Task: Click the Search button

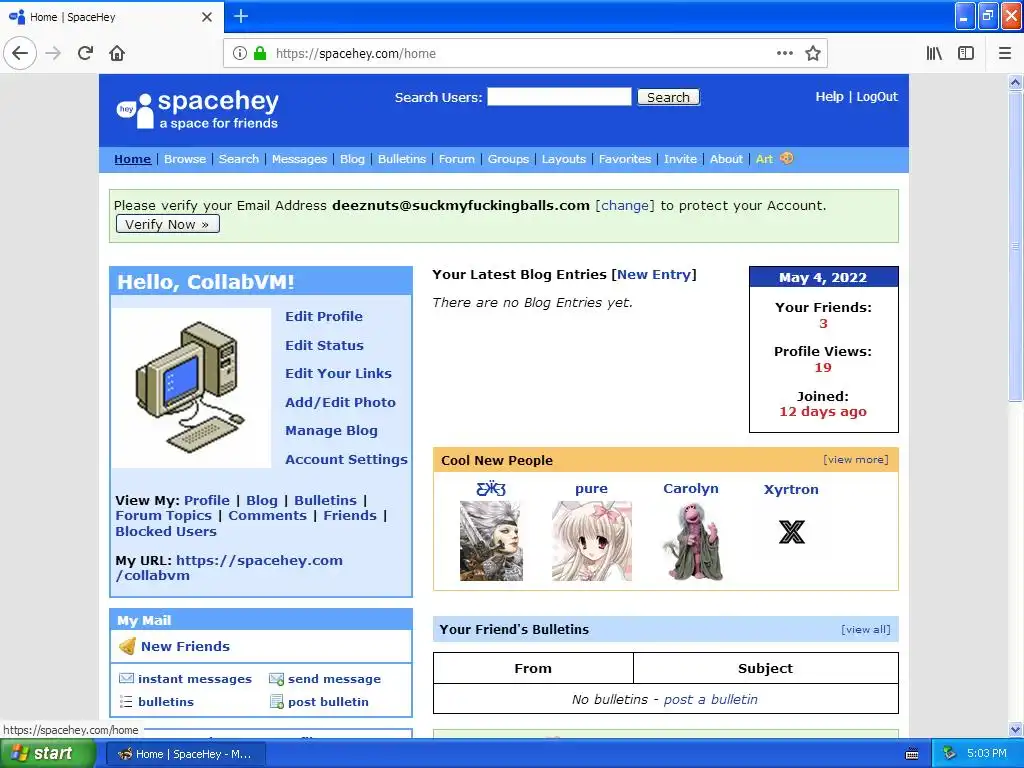Action: pos(668,97)
